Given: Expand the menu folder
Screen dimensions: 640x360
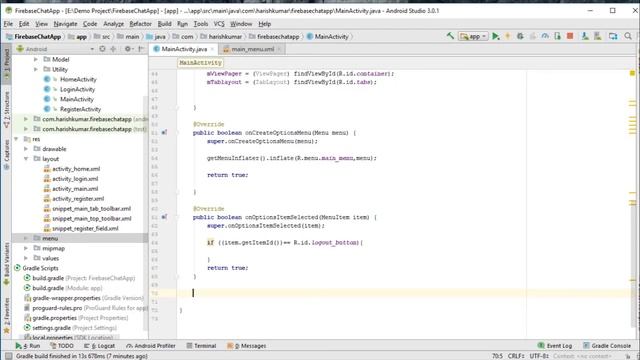Looking at the screenshot, I should [x=26, y=238].
